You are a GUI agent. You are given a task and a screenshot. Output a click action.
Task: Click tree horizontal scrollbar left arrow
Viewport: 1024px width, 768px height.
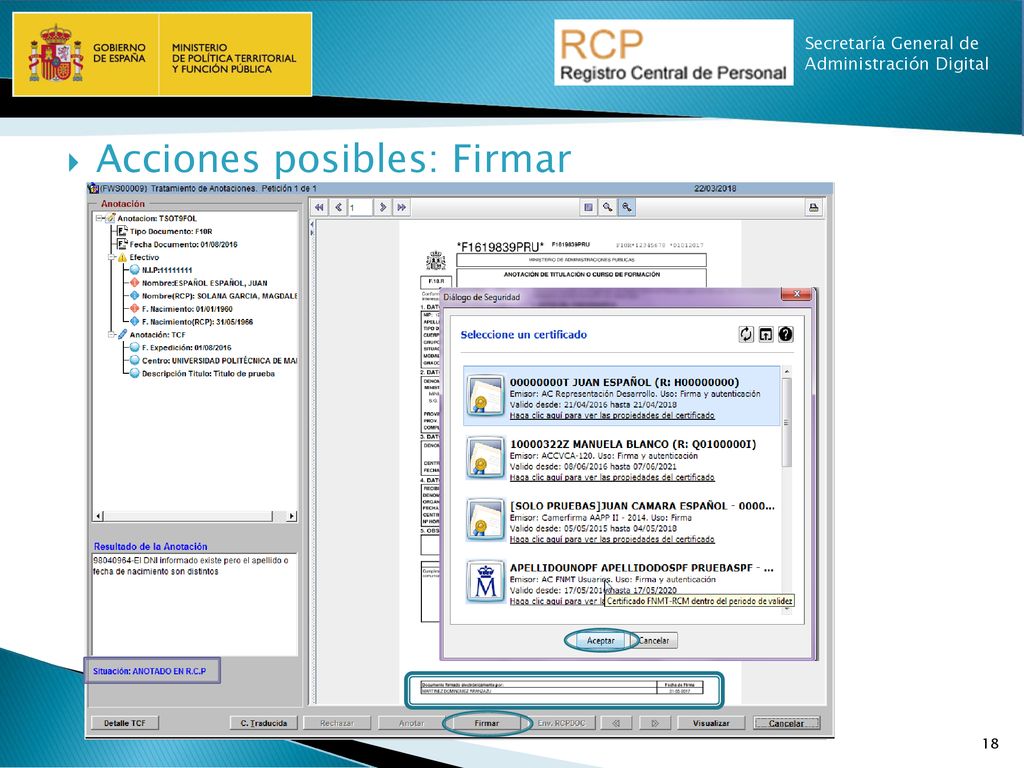pyautogui.click(x=99, y=516)
